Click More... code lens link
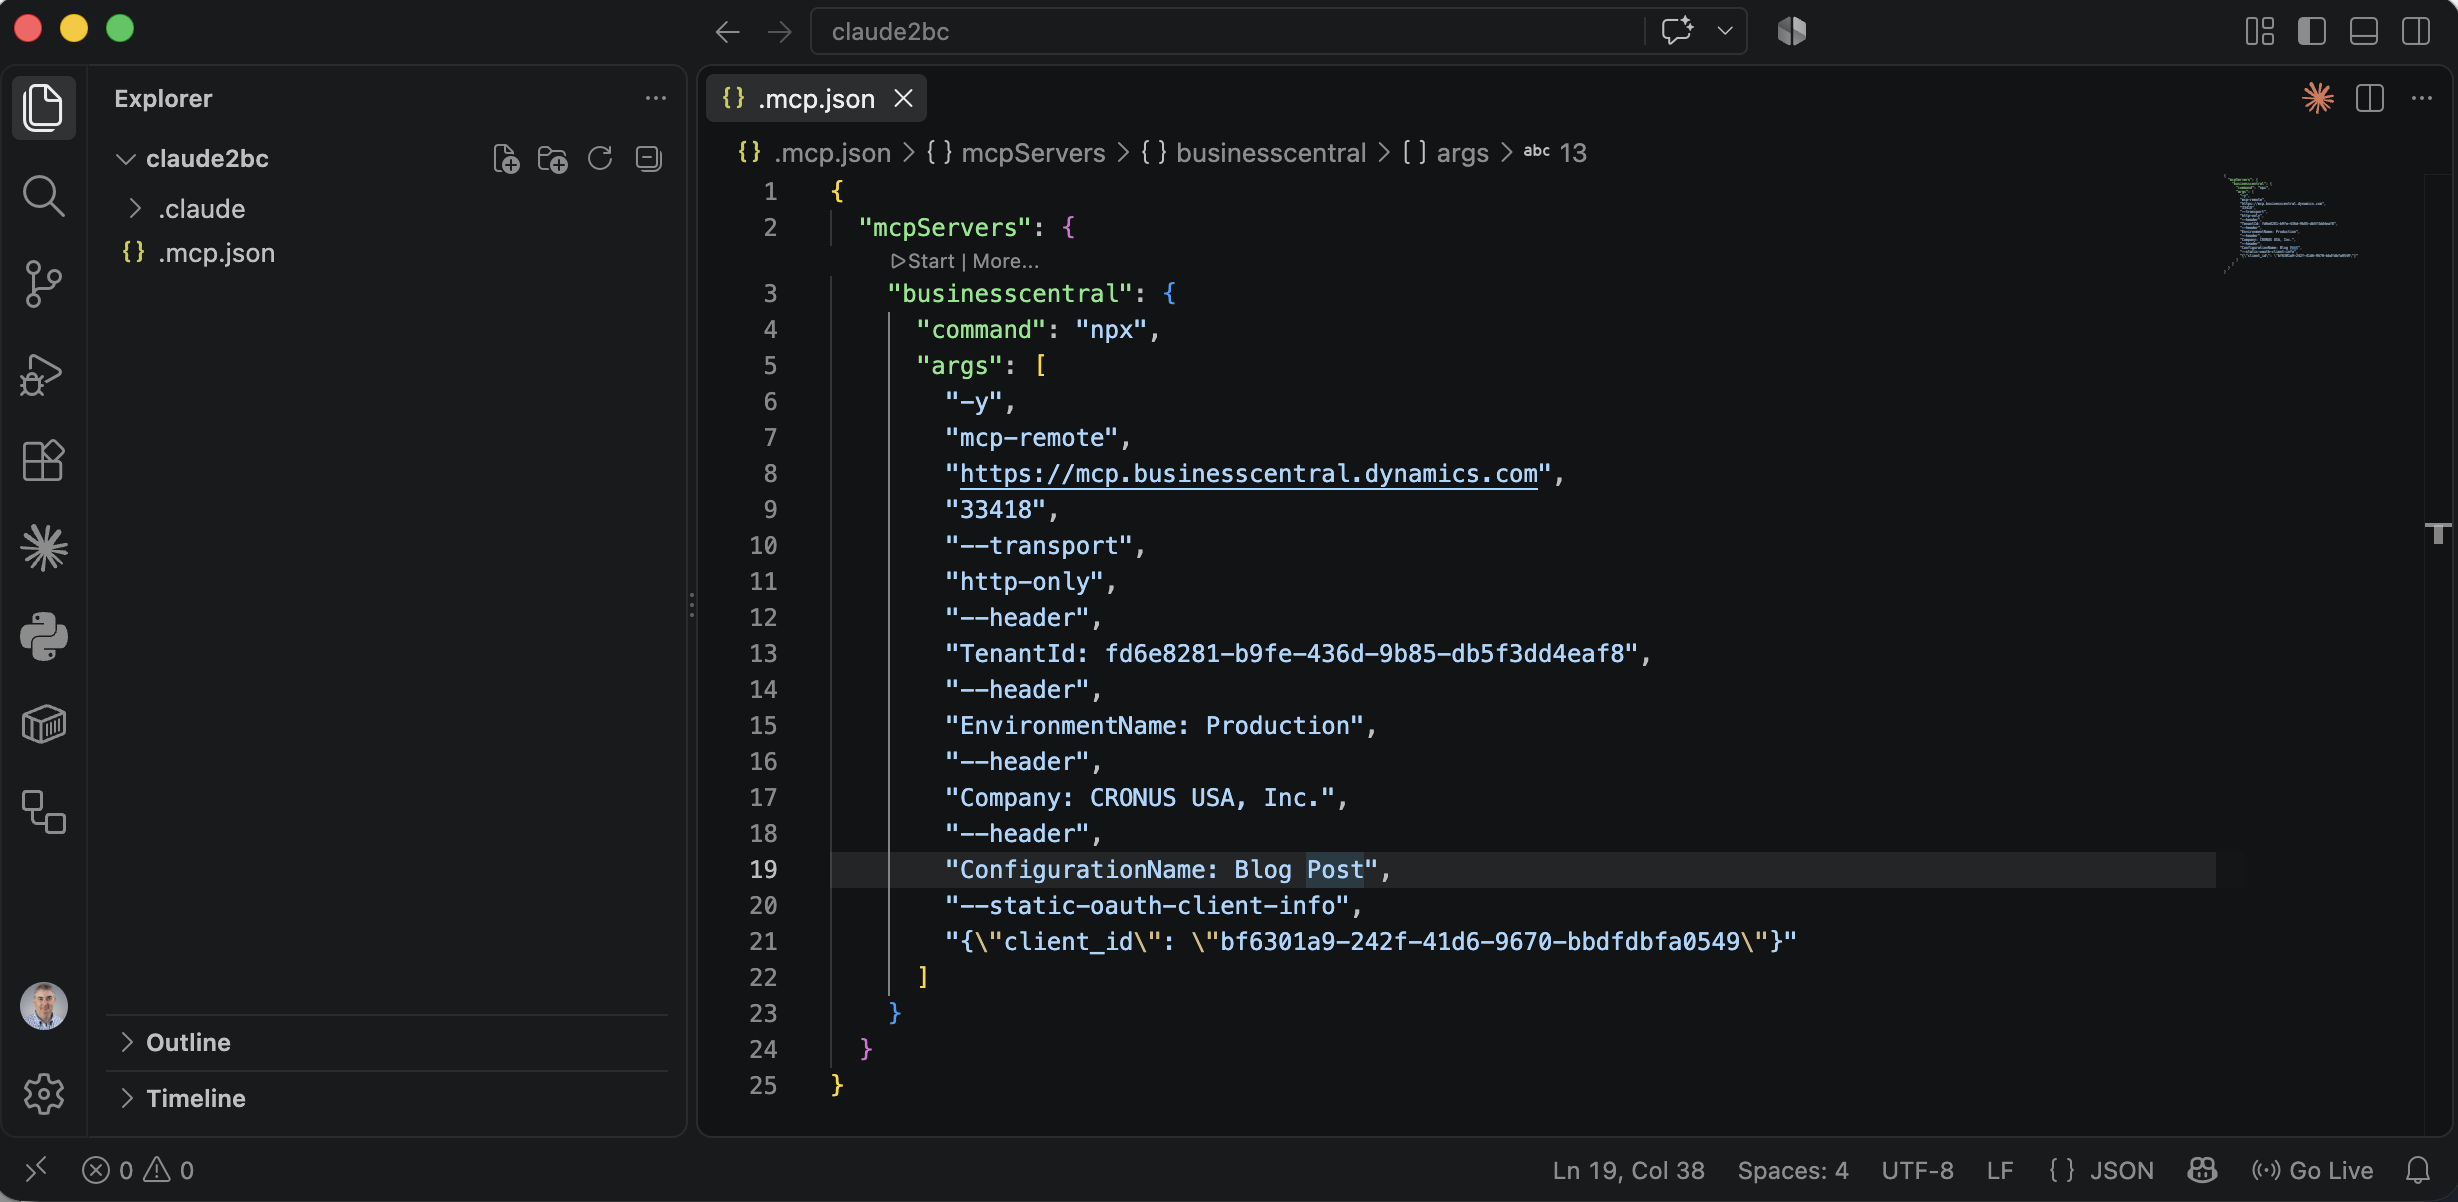Screen dimensions: 2458x1202 click(x=1006, y=261)
